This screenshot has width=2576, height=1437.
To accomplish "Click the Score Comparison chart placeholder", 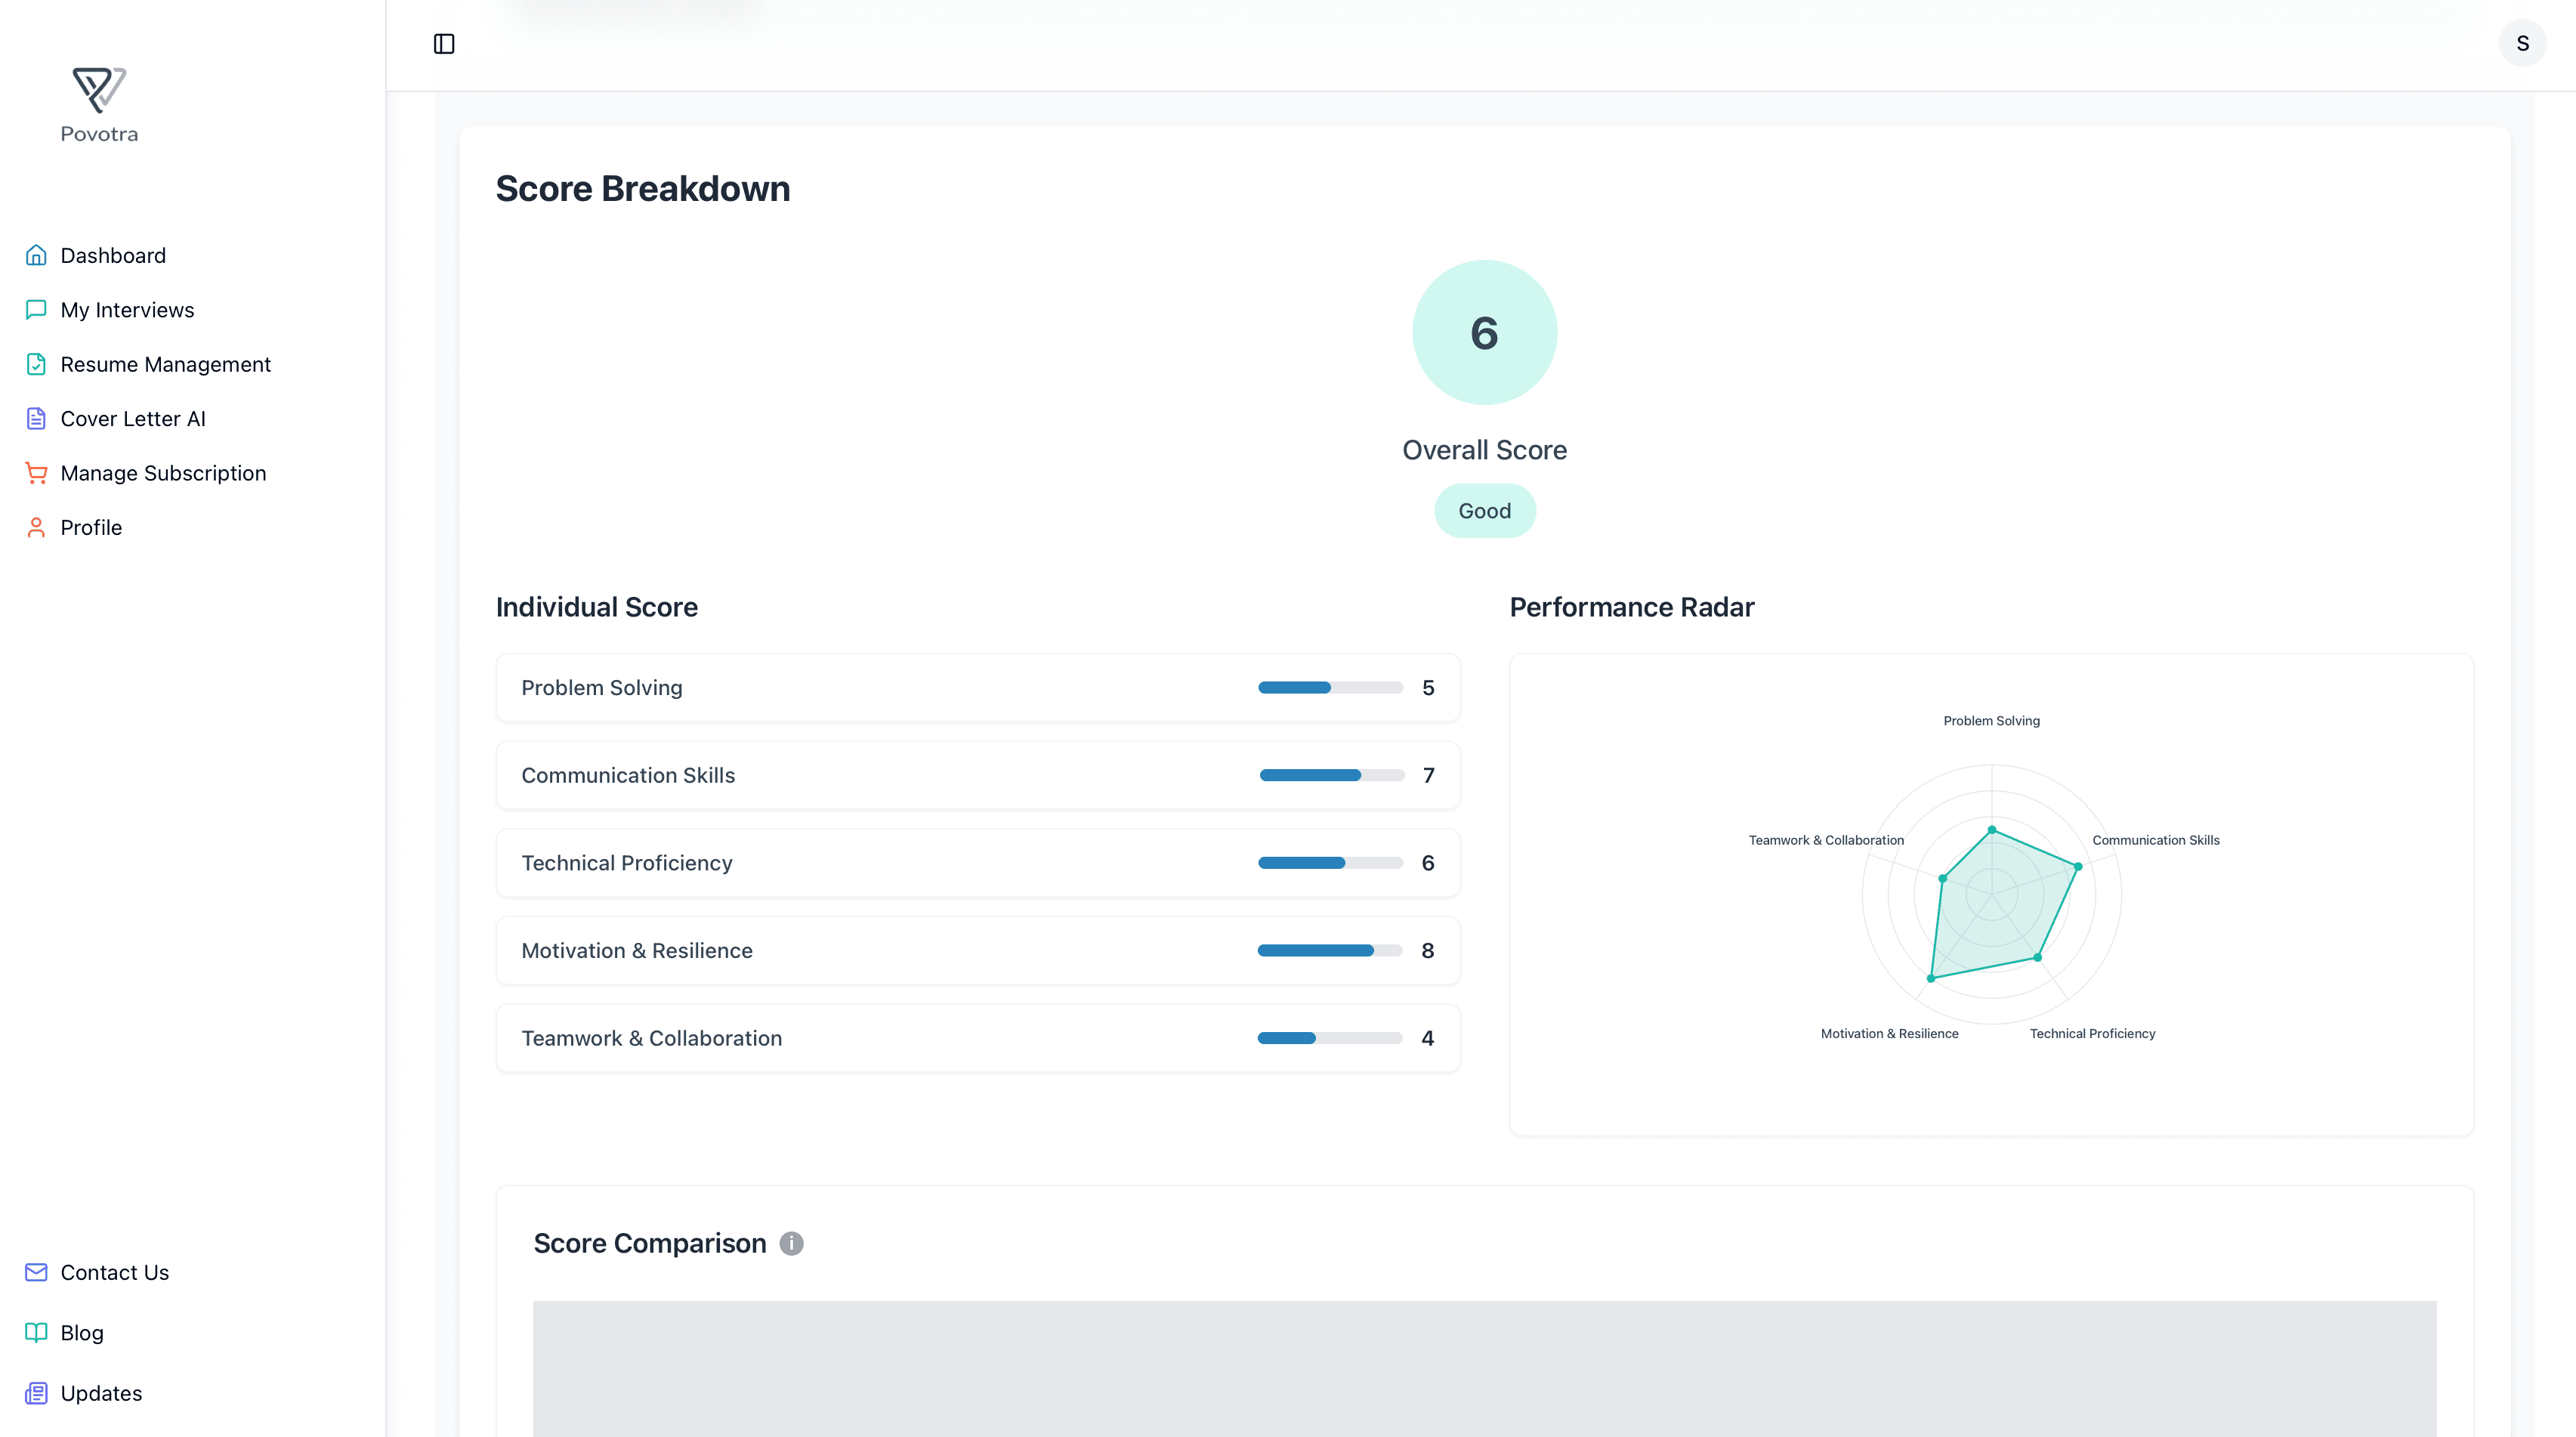I will pyautogui.click(x=1484, y=1368).
